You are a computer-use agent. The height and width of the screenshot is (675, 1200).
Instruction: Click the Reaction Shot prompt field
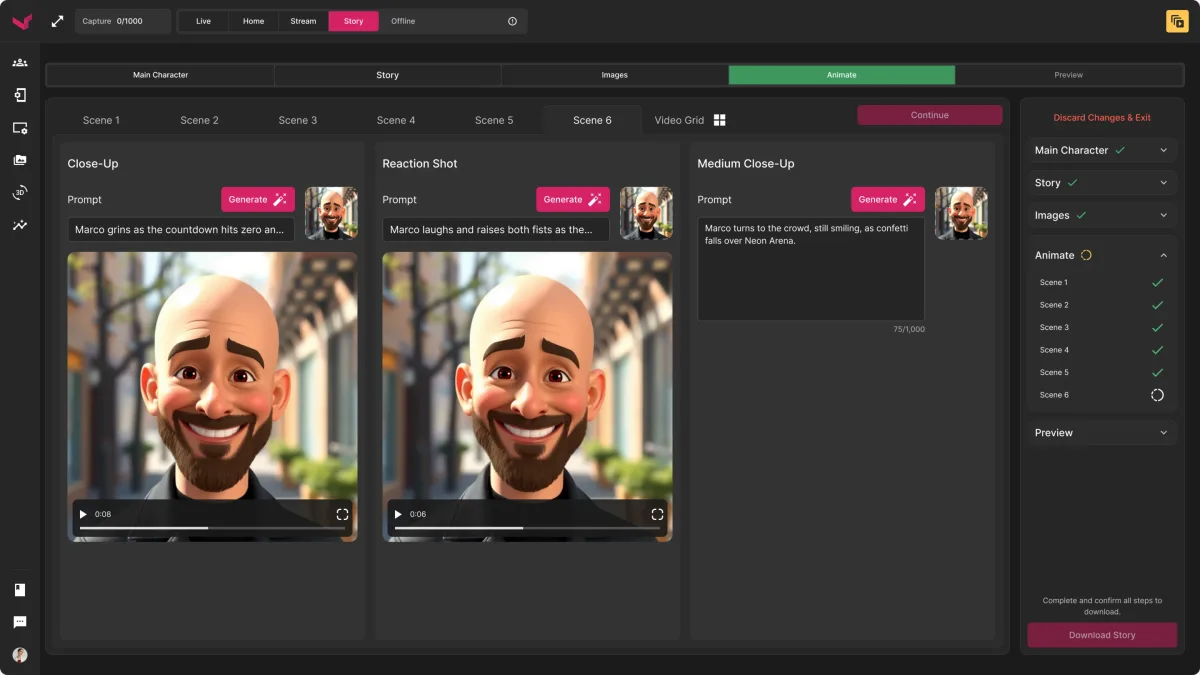[496, 230]
